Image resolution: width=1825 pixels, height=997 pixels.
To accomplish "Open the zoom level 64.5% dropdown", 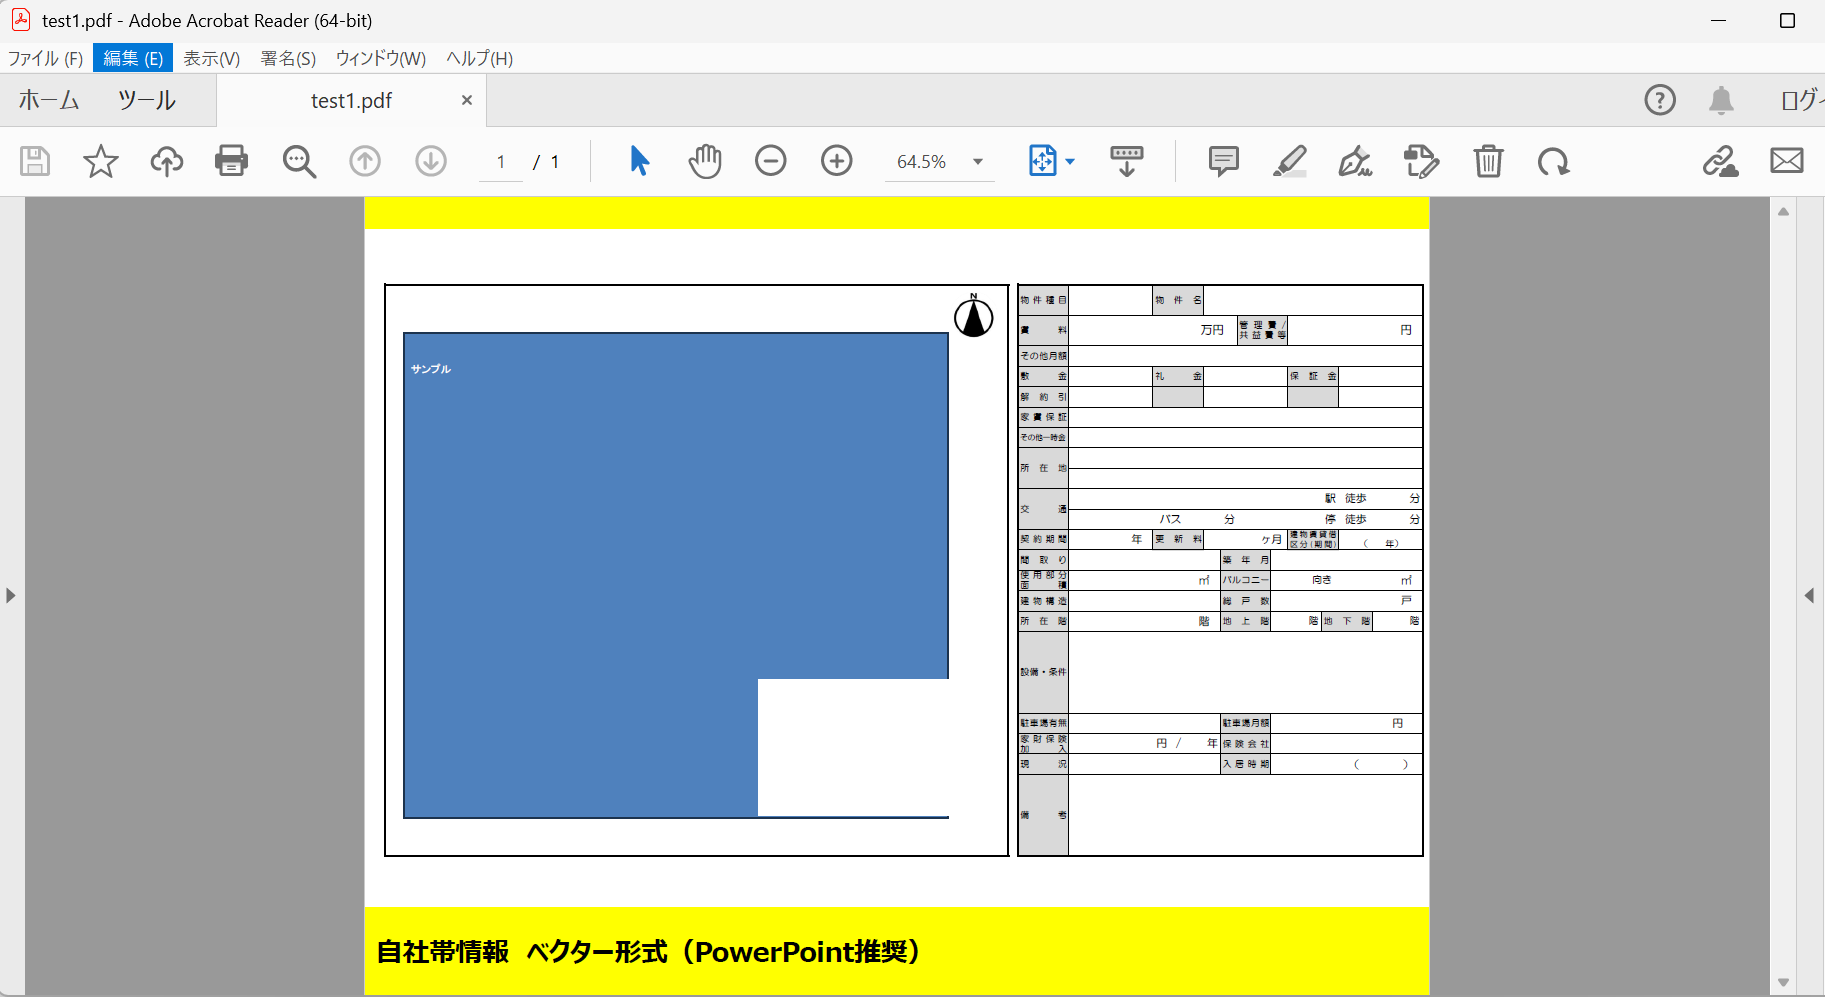I will (977, 162).
